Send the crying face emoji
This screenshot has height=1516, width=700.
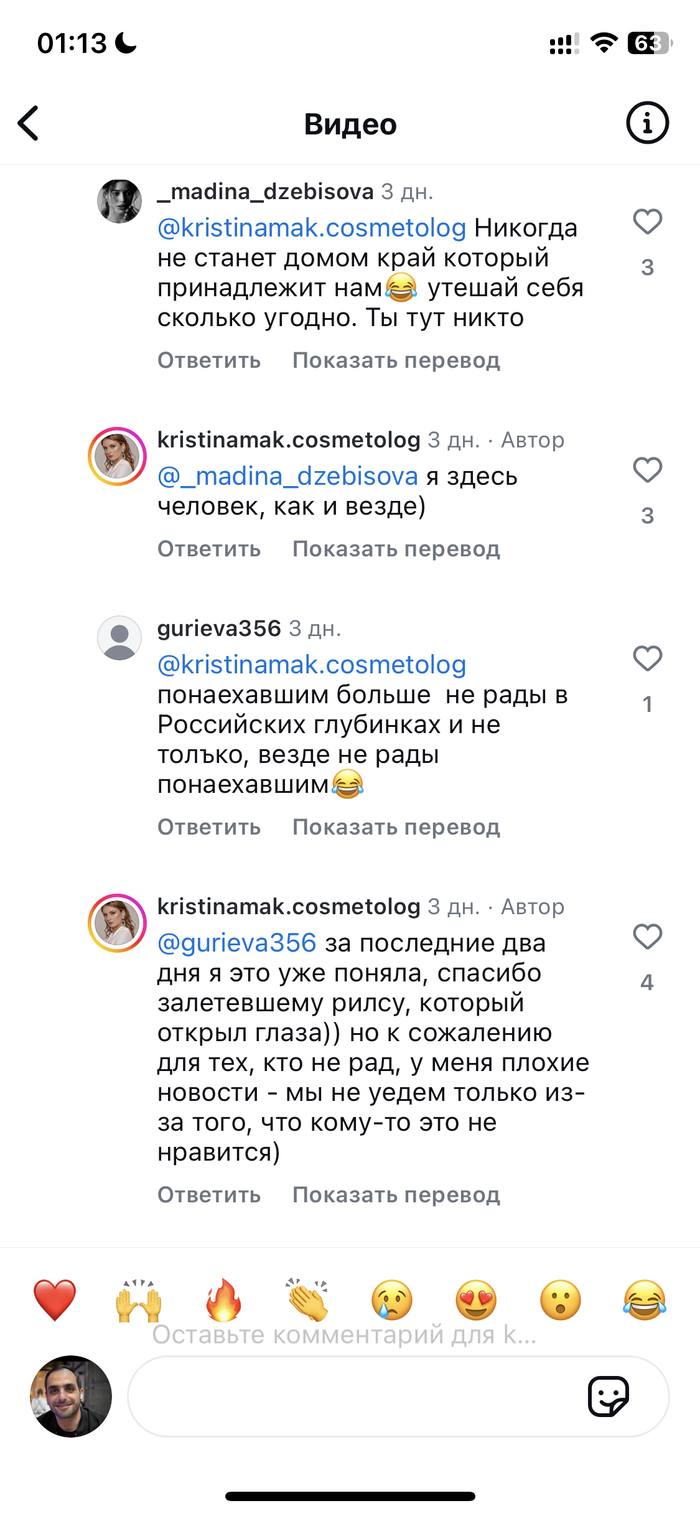point(392,1299)
